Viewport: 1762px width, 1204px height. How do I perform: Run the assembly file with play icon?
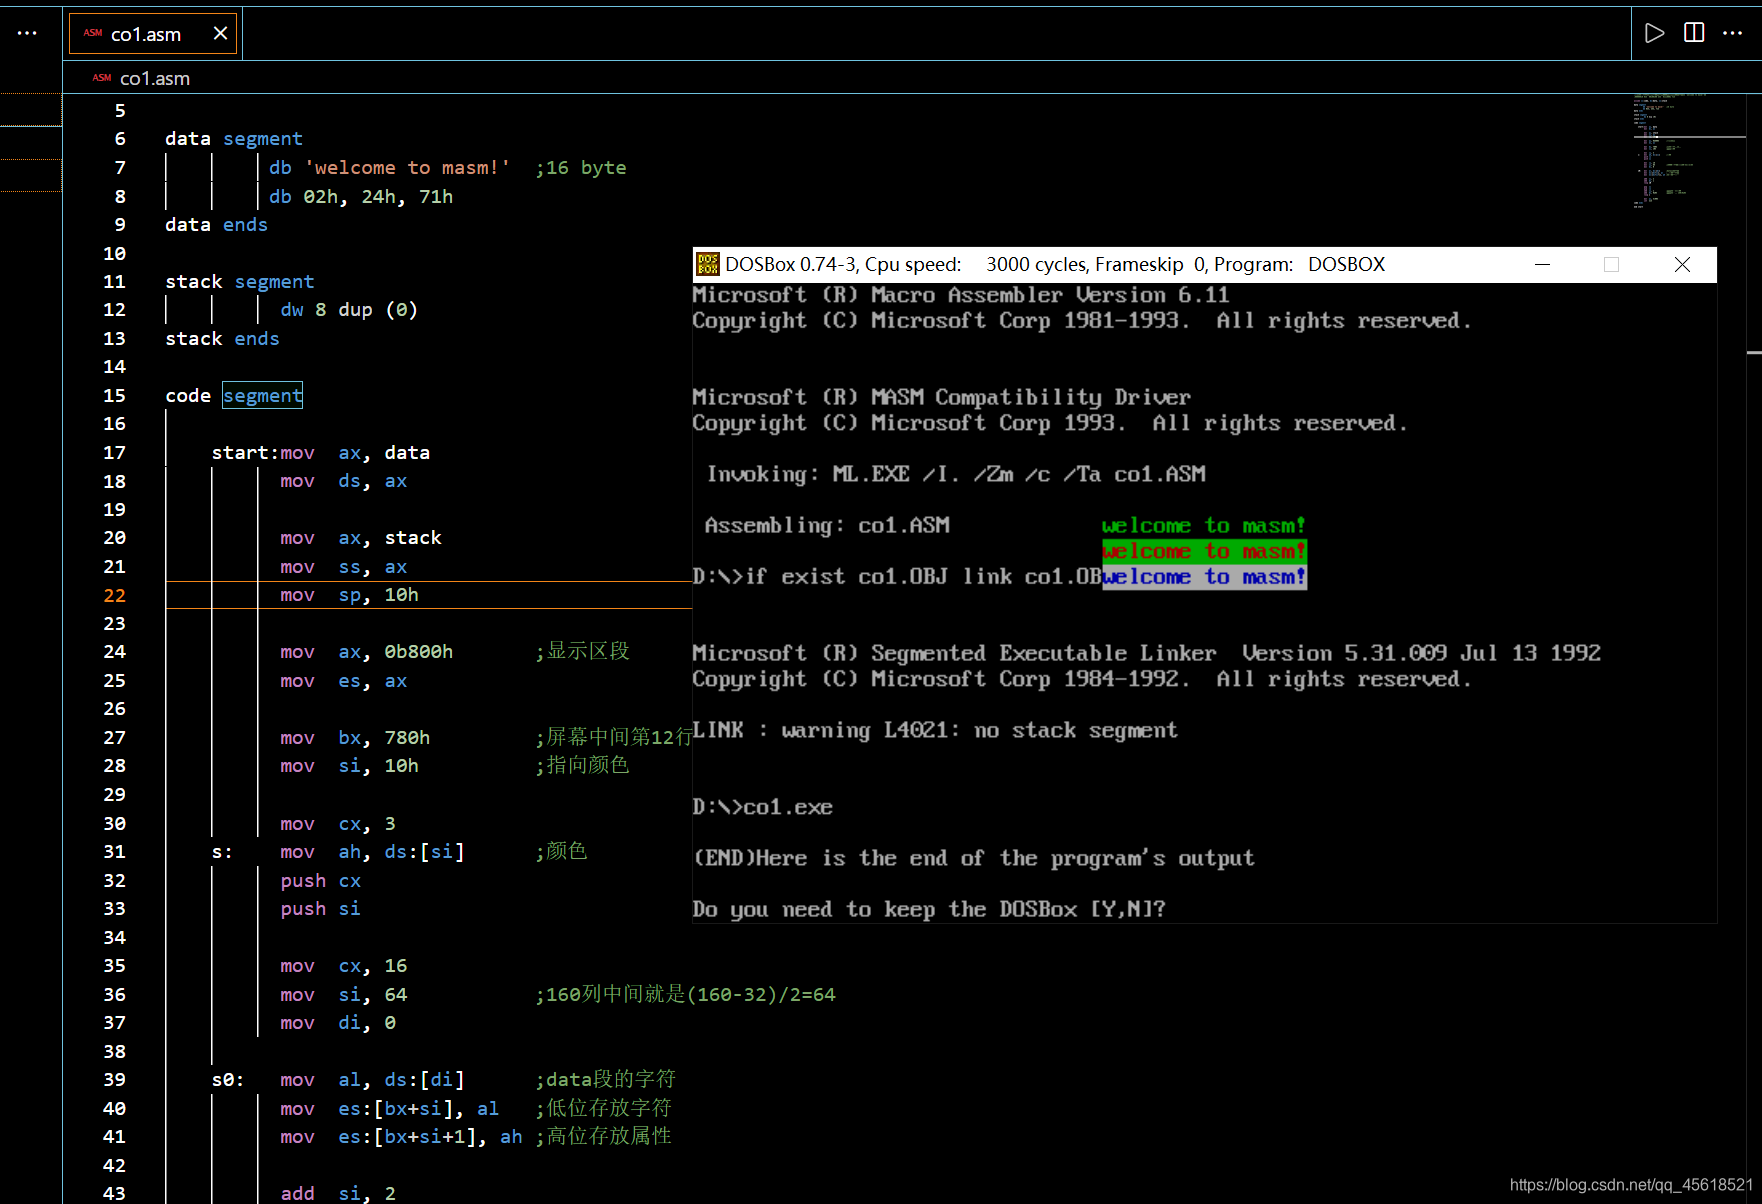point(1655,33)
